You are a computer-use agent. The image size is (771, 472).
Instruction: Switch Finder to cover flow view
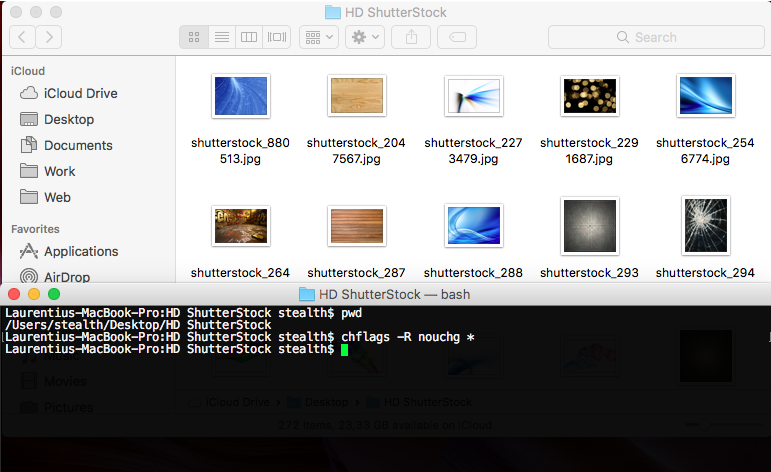[277, 37]
